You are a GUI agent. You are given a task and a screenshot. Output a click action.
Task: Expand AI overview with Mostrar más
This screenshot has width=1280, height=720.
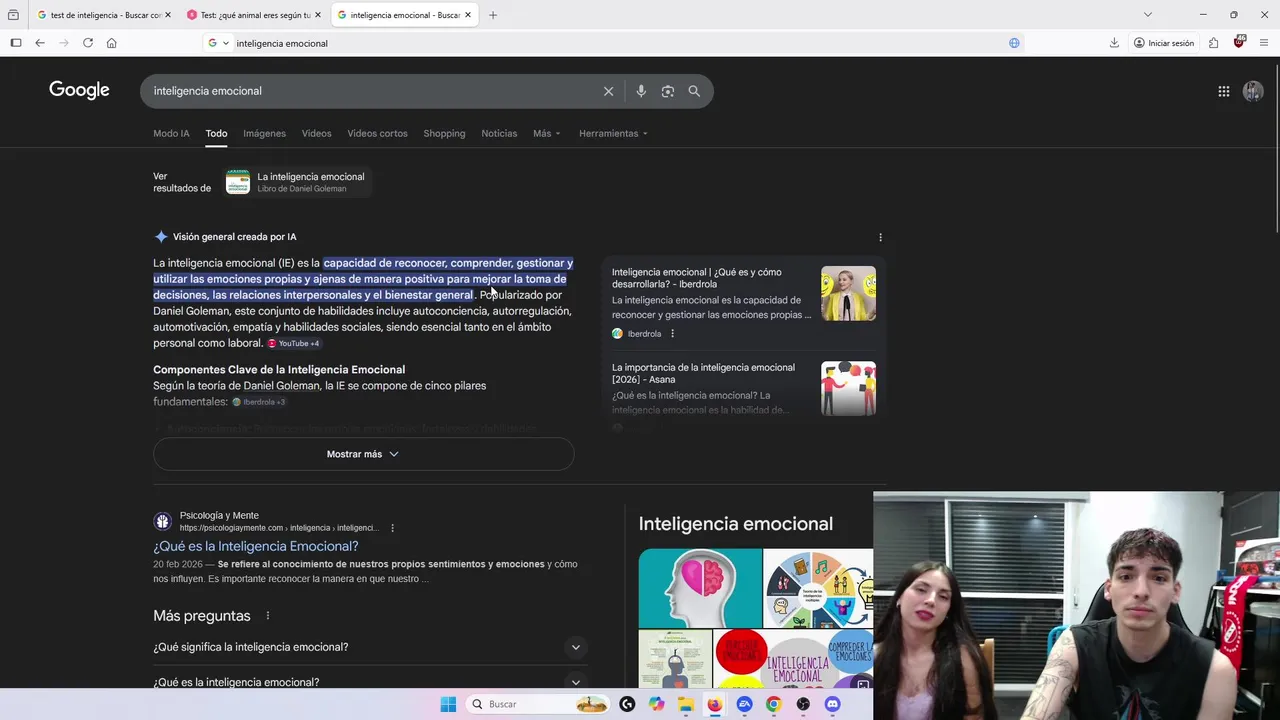(x=363, y=454)
